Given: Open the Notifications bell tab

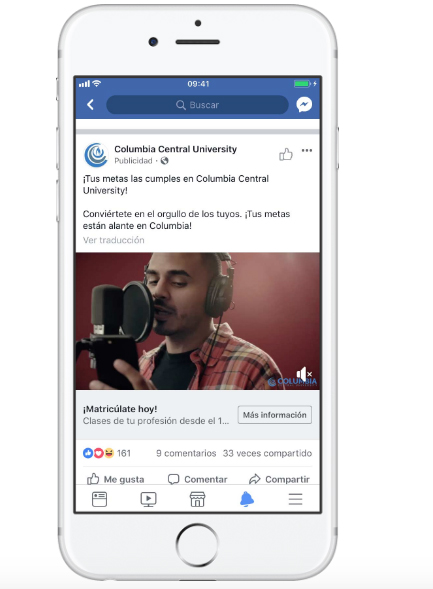Looking at the screenshot, I should 247,499.
